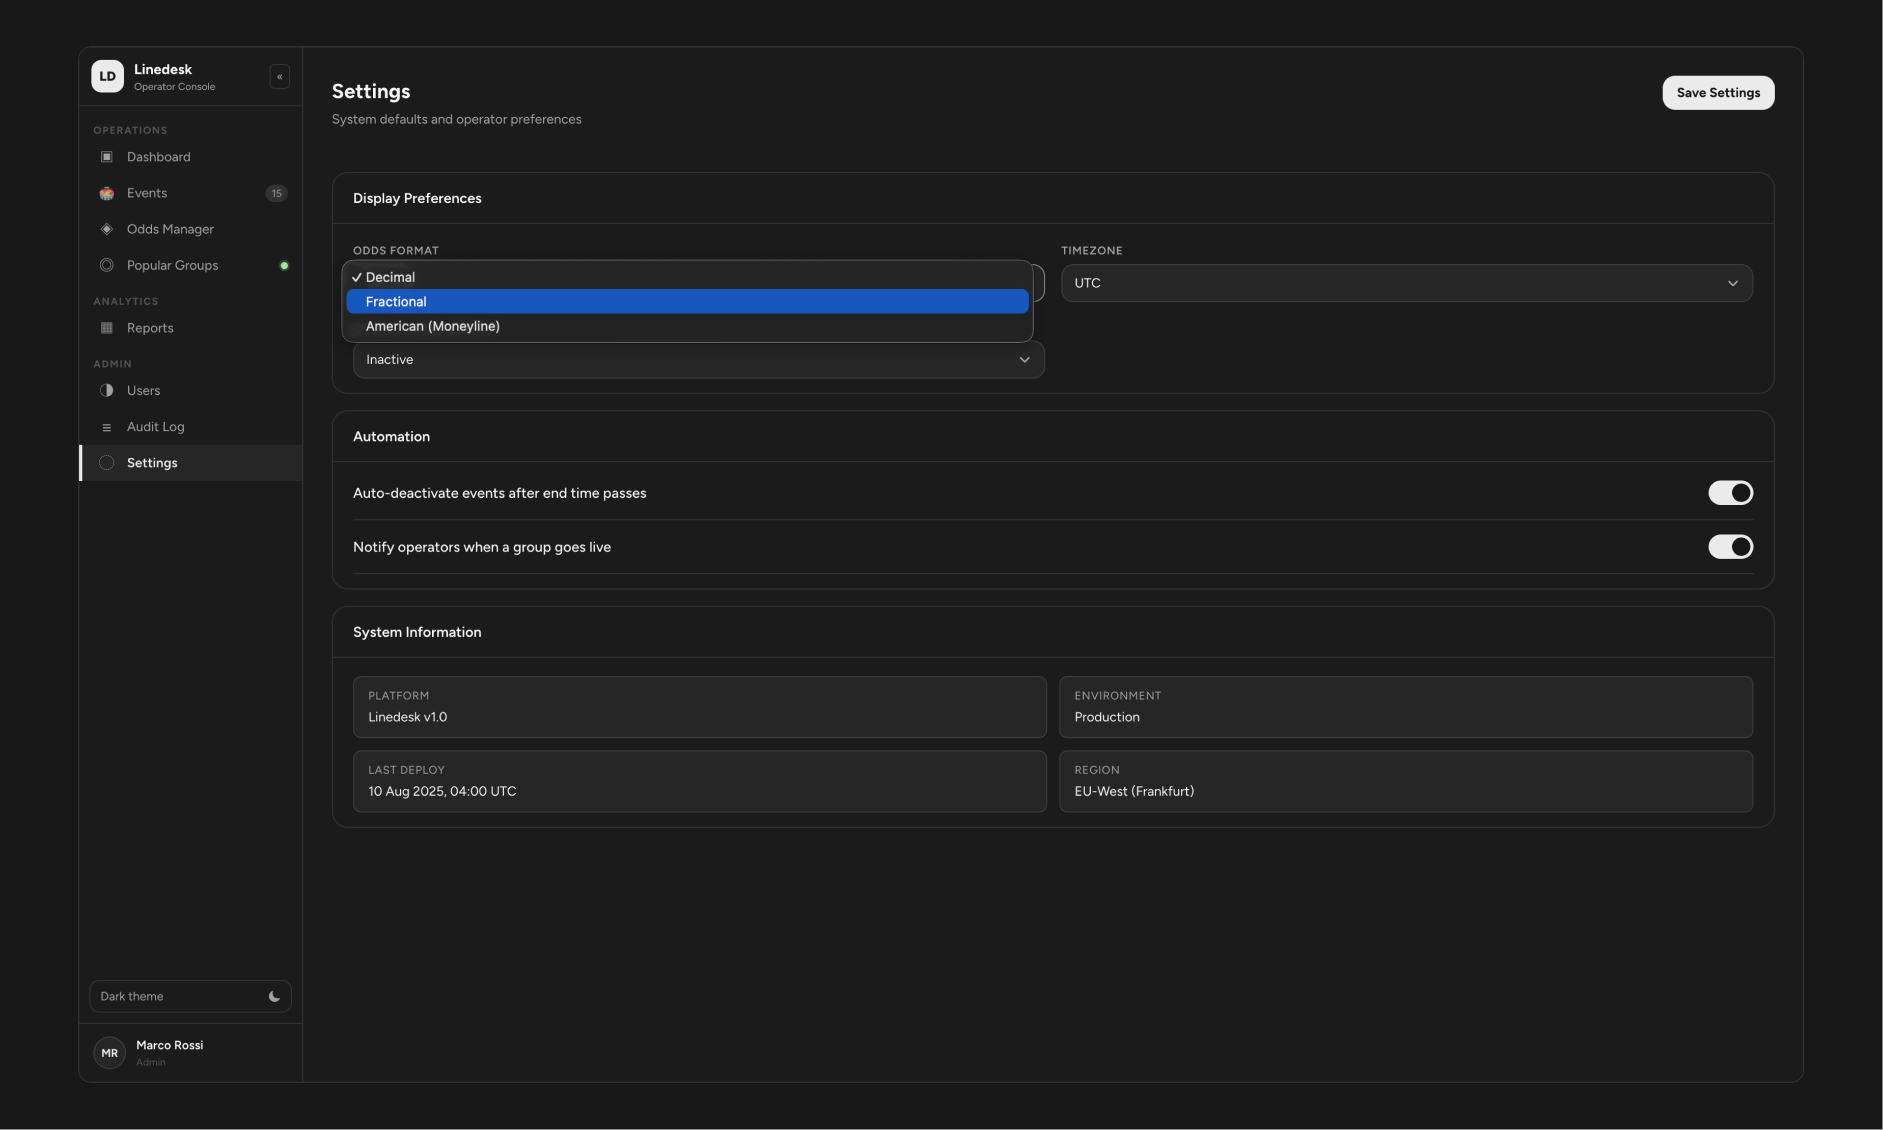
Task: Switch theme using Dark theme button
Action: point(190,996)
